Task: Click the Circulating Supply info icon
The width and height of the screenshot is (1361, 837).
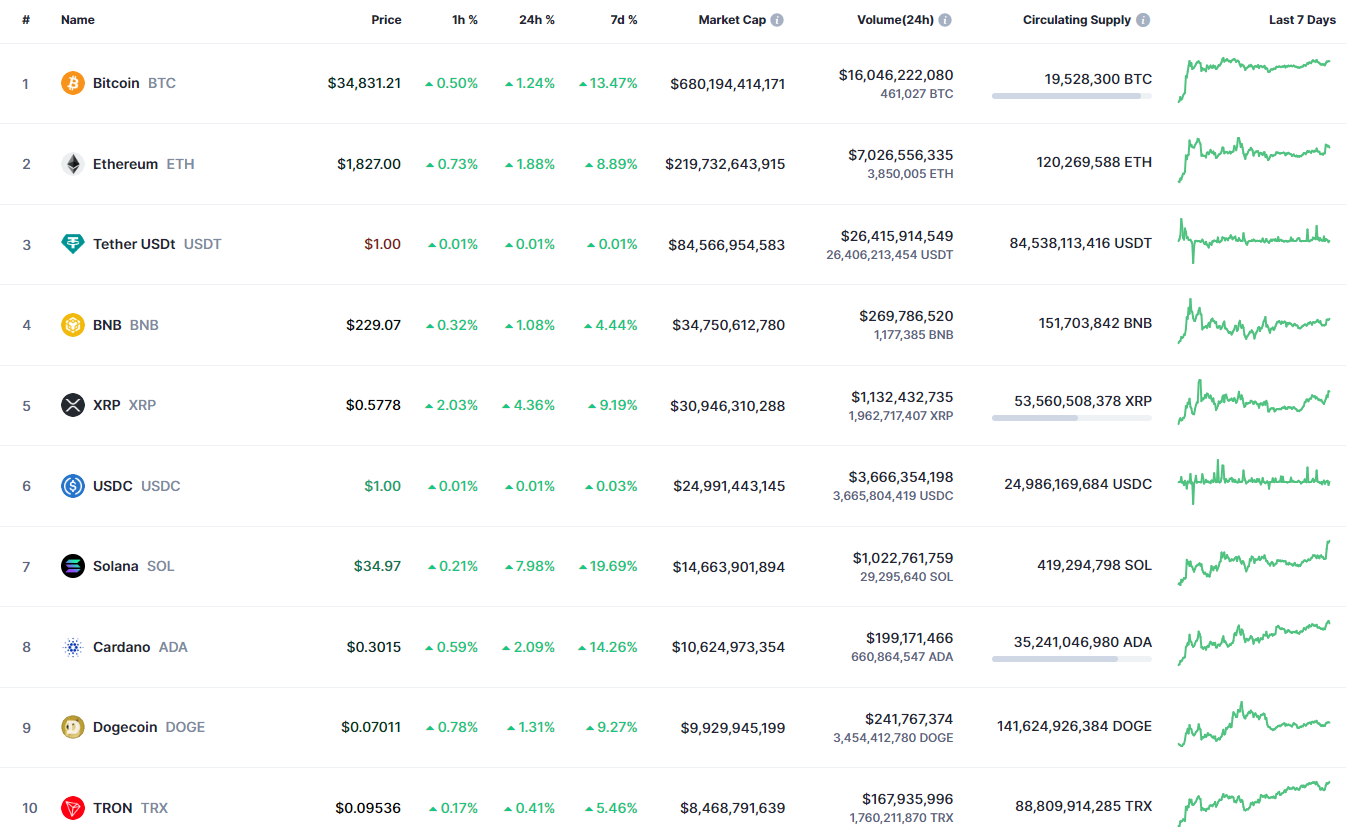Action: coord(1143,20)
